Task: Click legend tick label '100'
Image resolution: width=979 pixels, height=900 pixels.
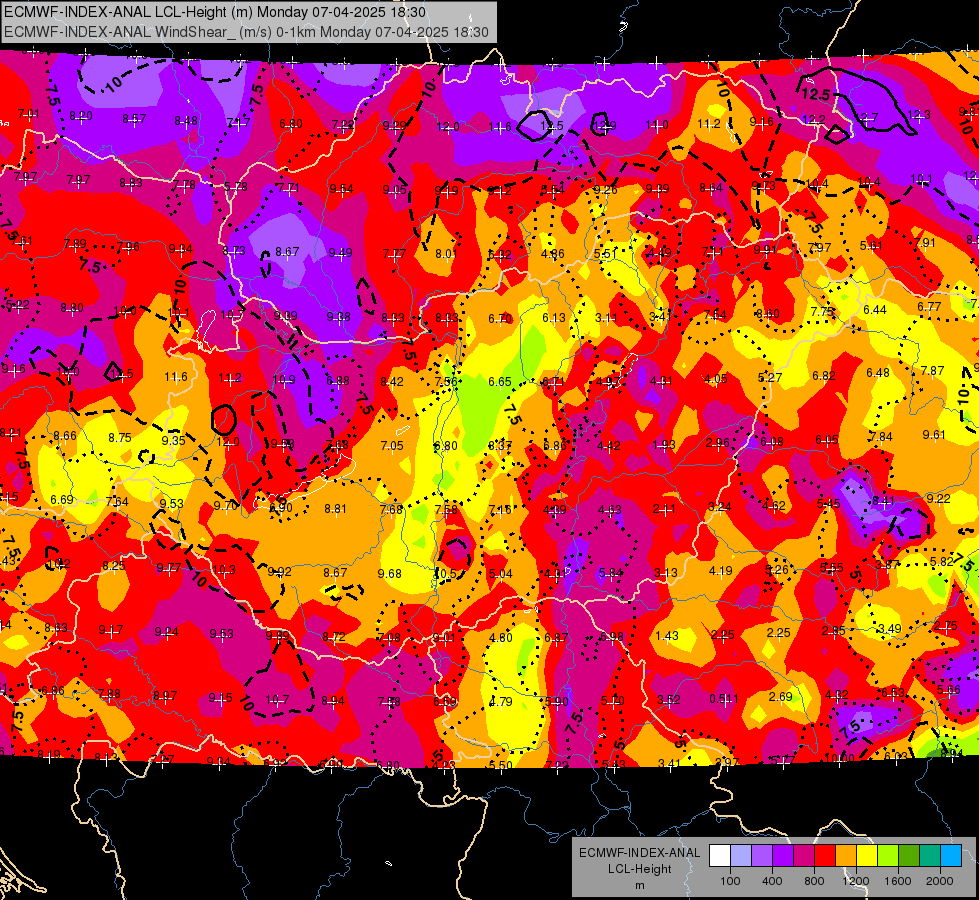Action: point(730,881)
